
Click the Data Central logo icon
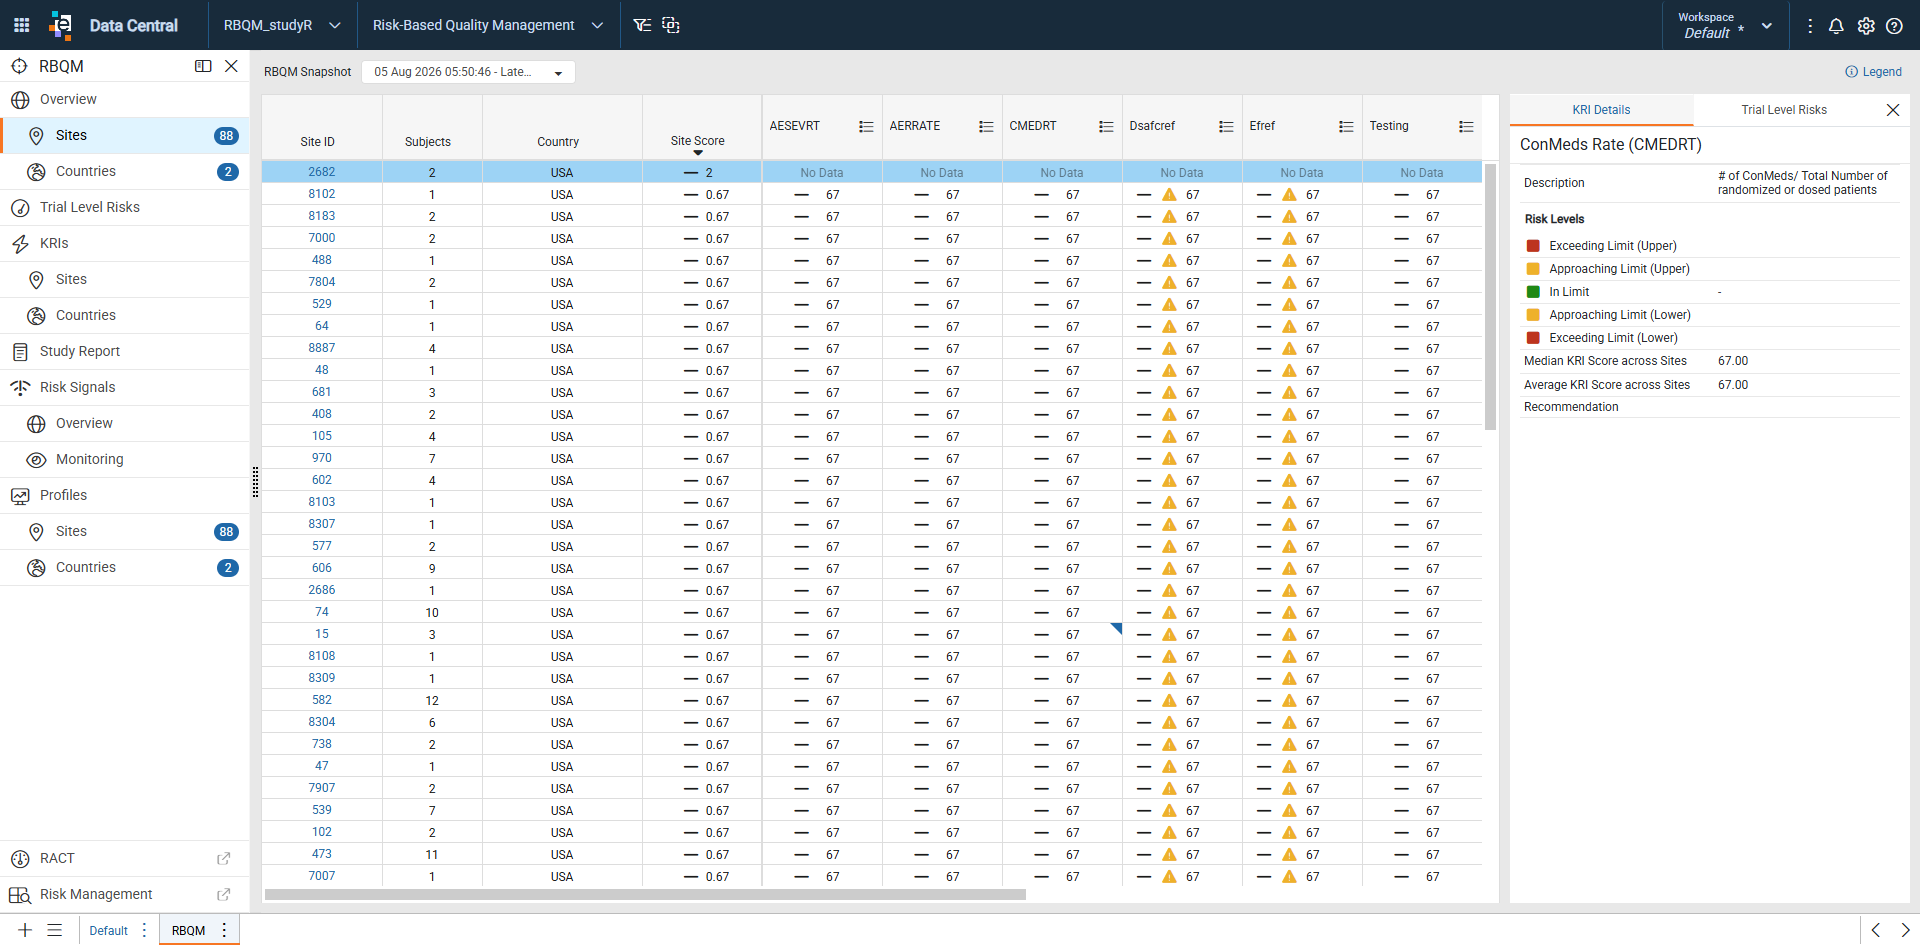(x=61, y=25)
